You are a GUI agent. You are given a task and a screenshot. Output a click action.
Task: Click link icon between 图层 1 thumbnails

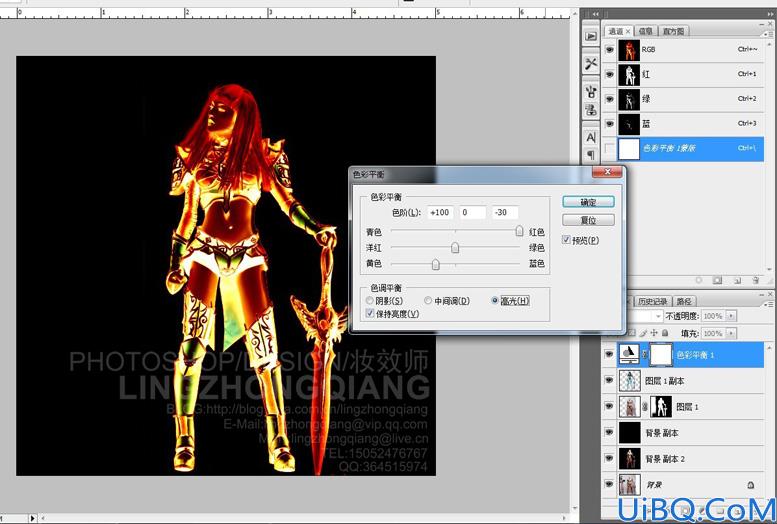point(645,407)
